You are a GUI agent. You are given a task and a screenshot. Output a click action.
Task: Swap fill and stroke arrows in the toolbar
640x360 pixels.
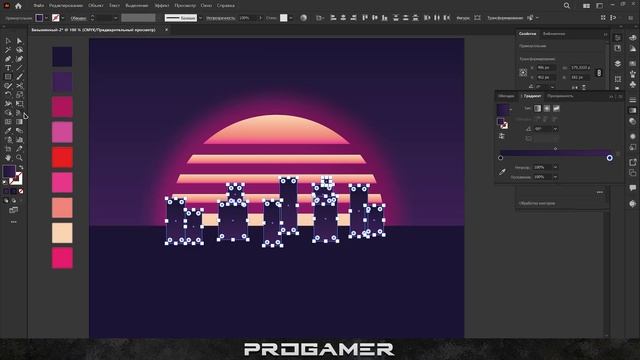coord(20,168)
